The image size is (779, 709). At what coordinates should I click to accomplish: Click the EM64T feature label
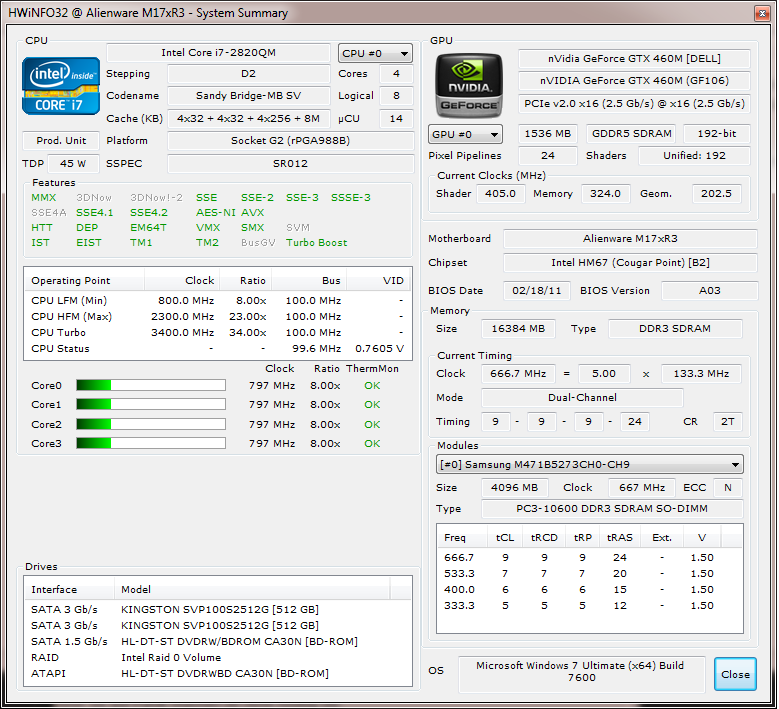pos(148,228)
